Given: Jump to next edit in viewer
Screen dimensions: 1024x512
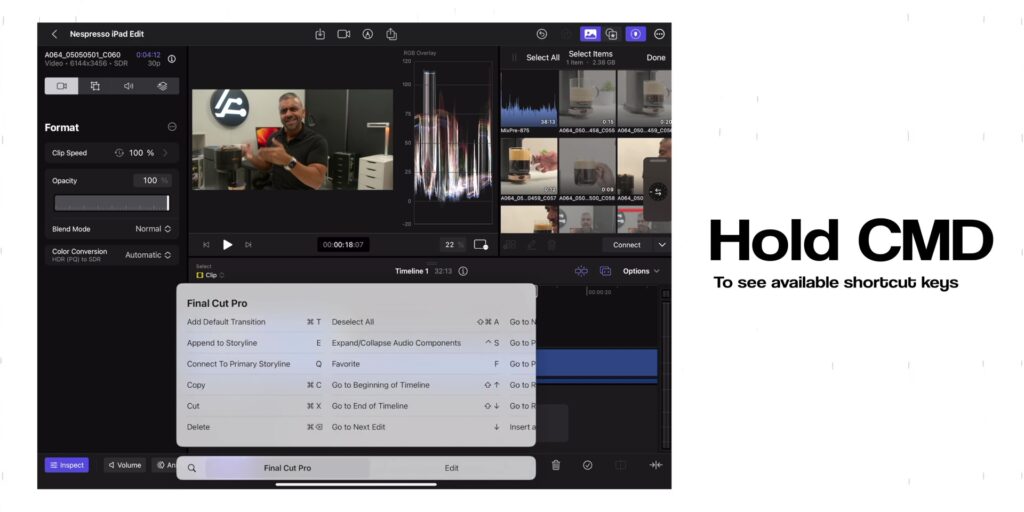Looking at the screenshot, I should tap(248, 245).
